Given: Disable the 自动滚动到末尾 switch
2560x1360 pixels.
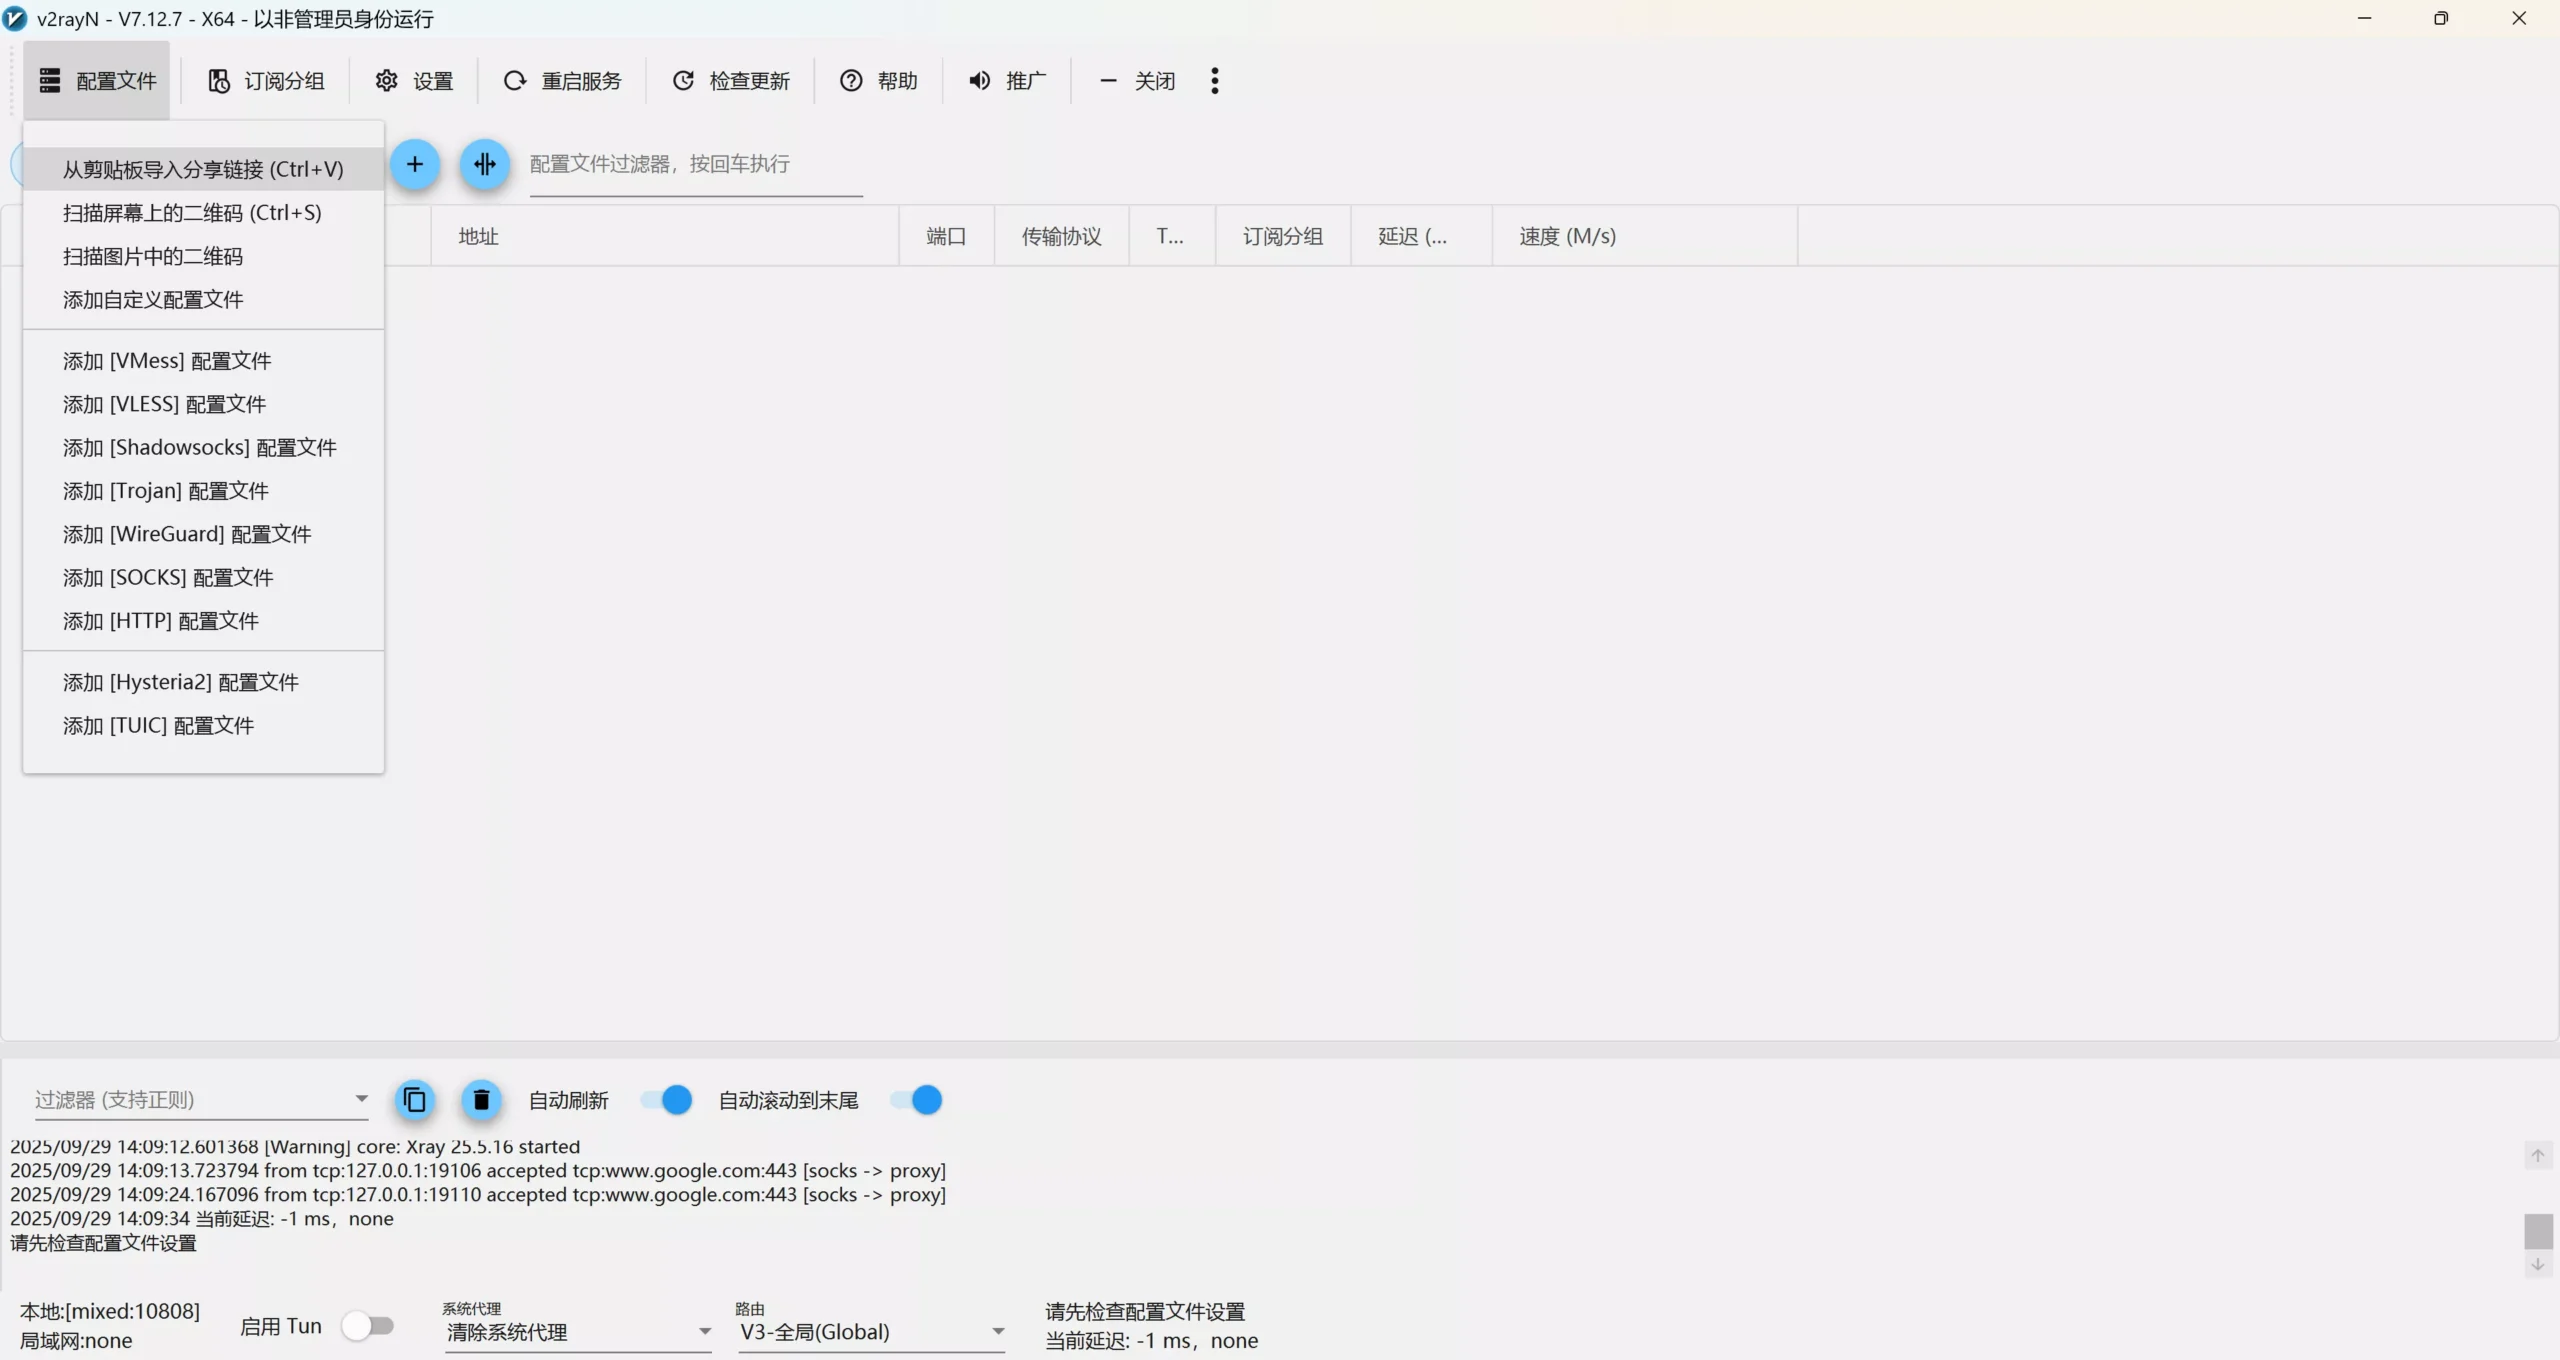Looking at the screenshot, I should (x=917, y=1101).
